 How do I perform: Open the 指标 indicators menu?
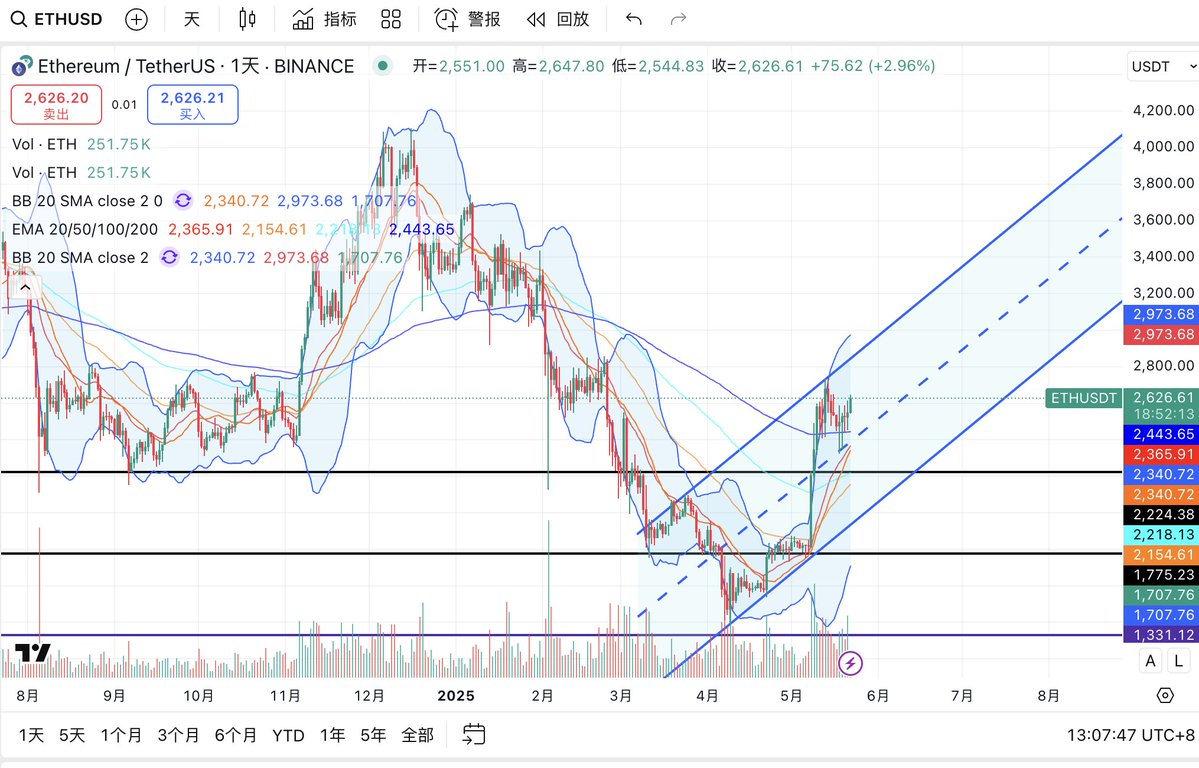324,19
